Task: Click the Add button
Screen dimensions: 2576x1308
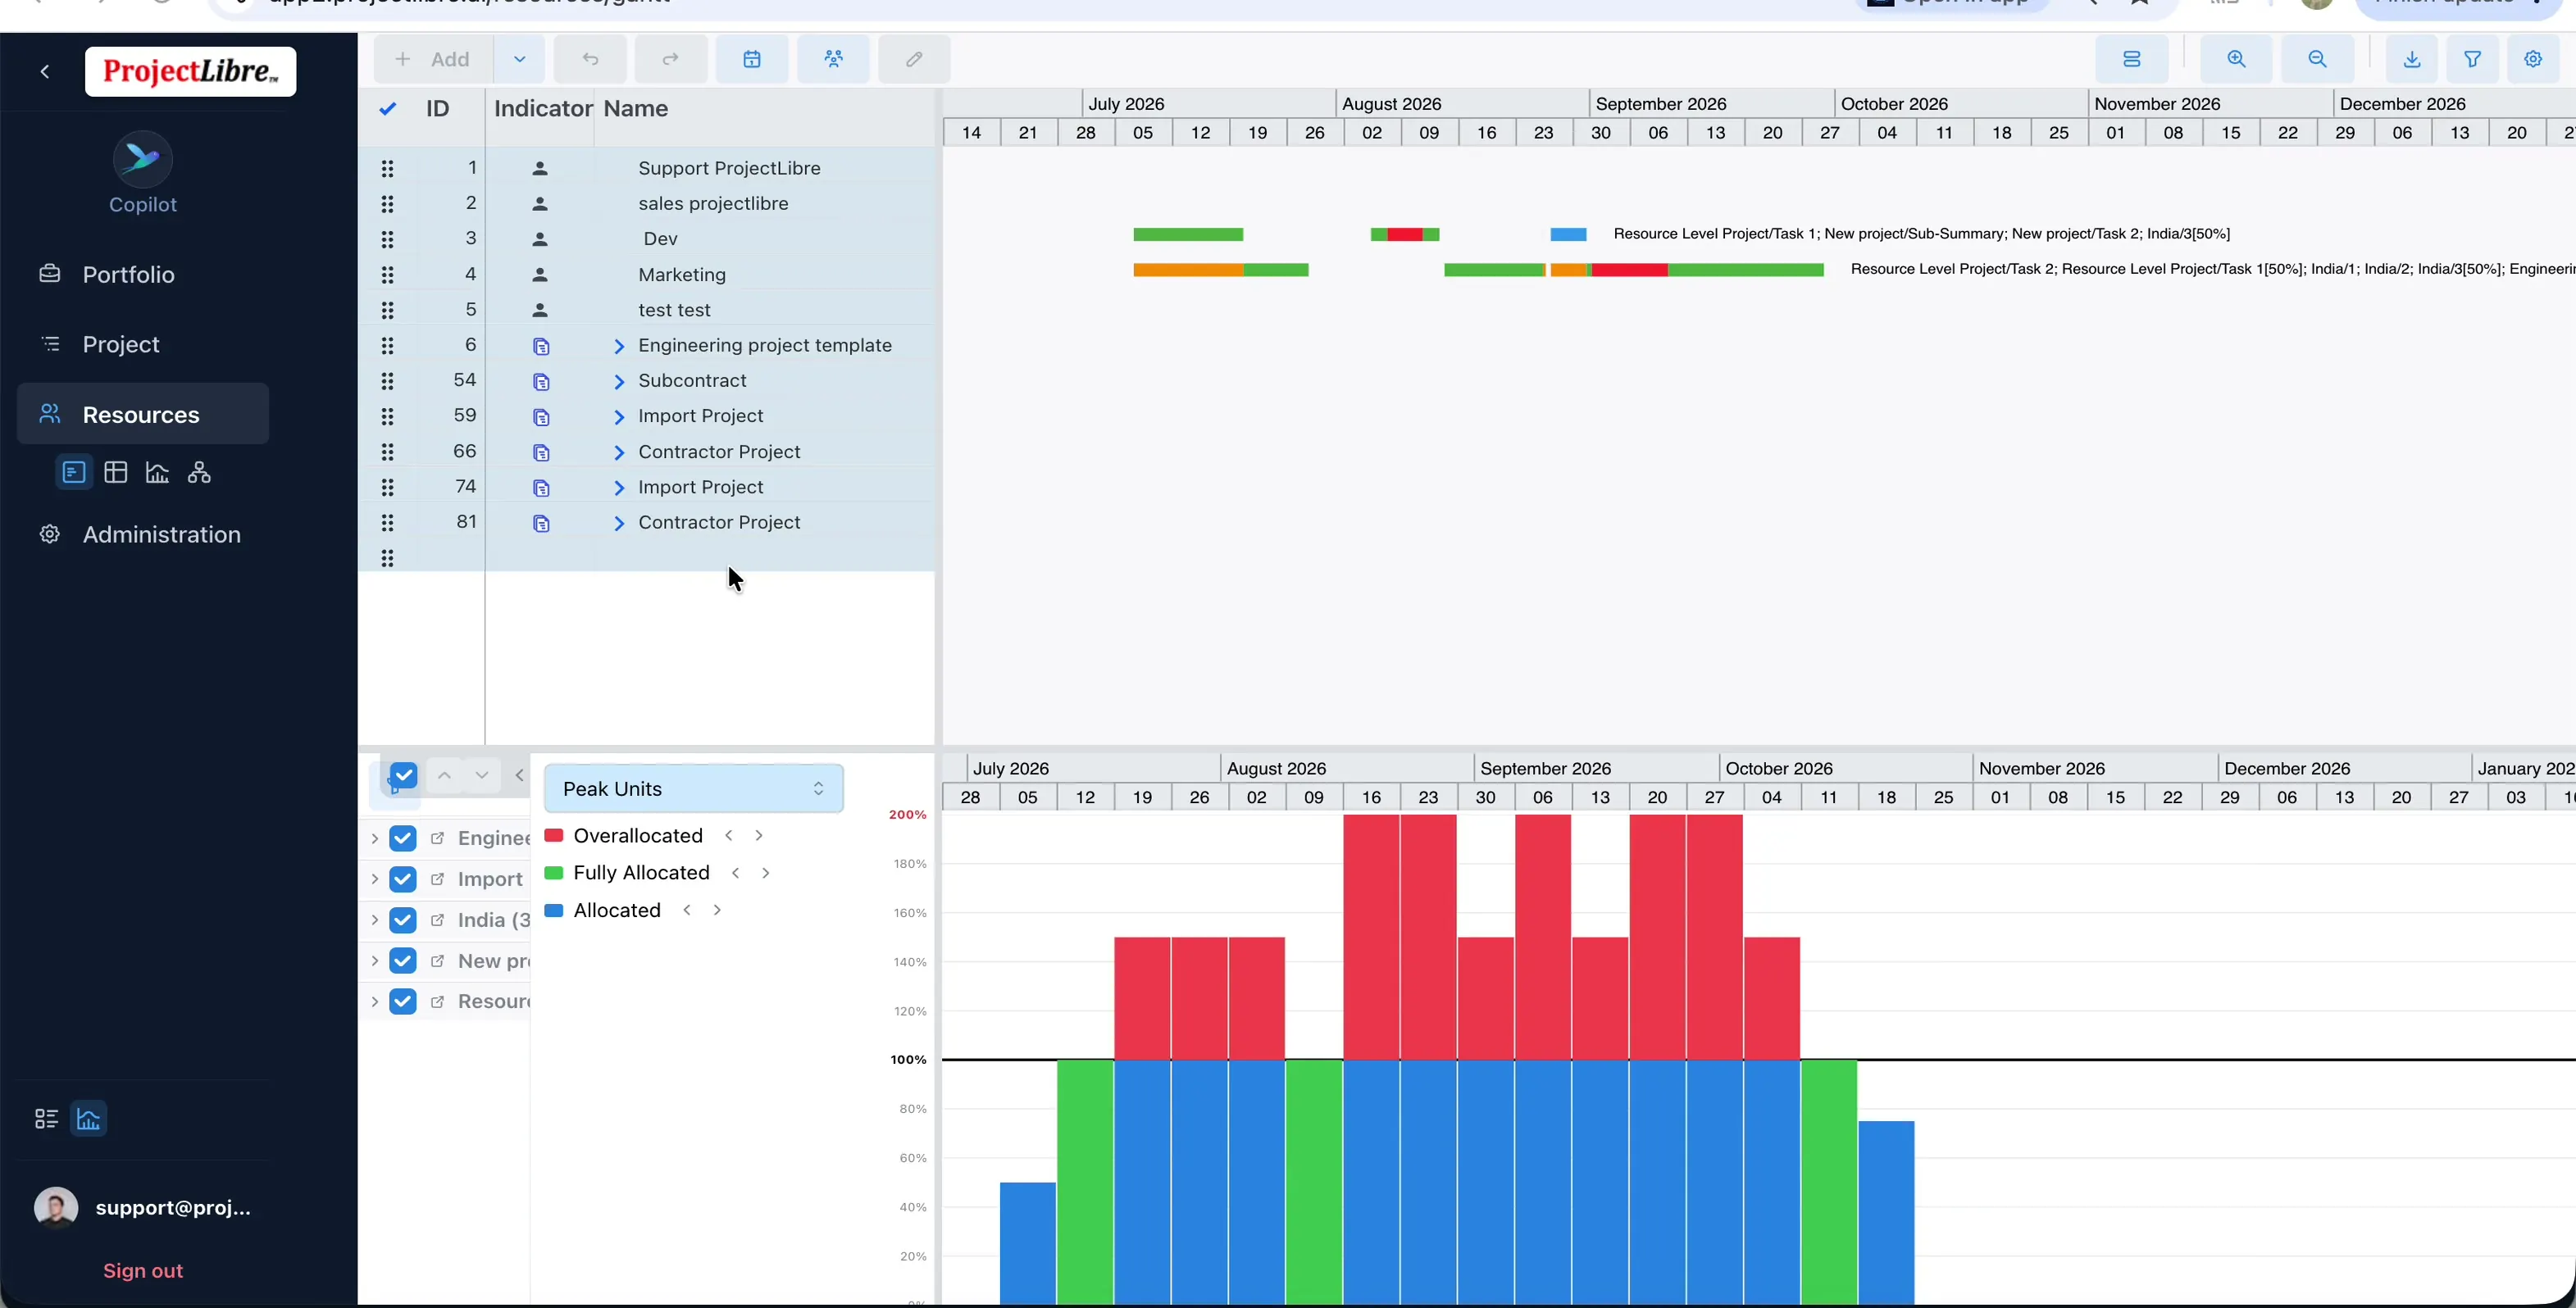Action: (433, 60)
